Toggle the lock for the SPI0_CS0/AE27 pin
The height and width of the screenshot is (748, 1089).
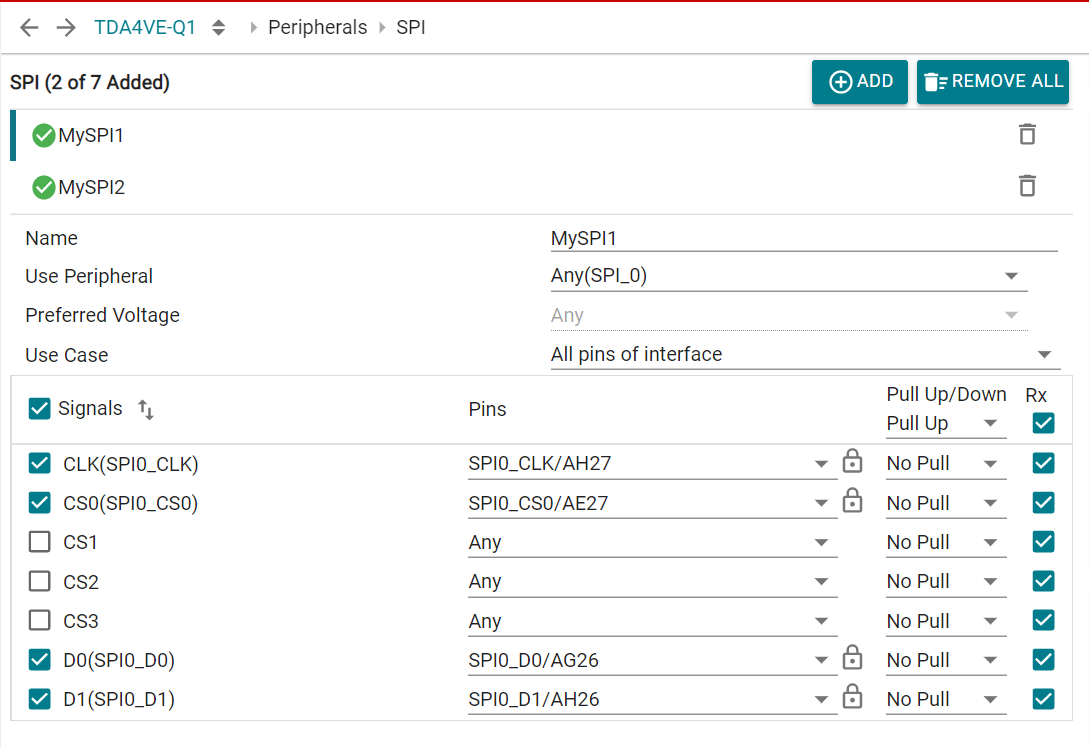coord(852,501)
